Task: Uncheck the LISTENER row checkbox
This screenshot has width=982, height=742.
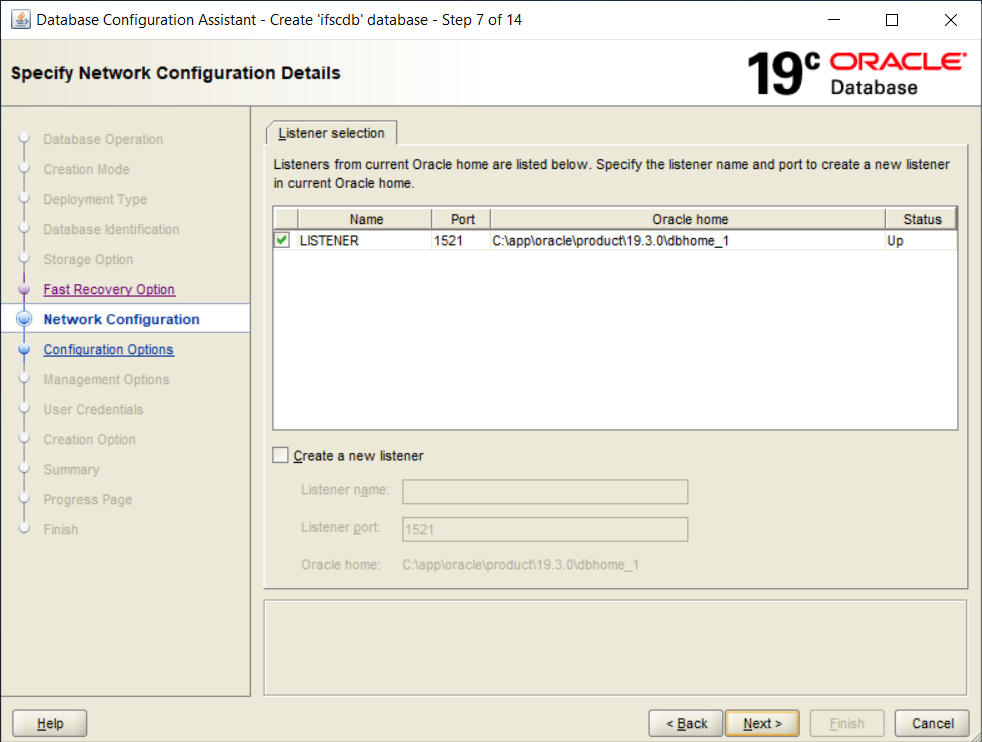Action: (x=283, y=241)
